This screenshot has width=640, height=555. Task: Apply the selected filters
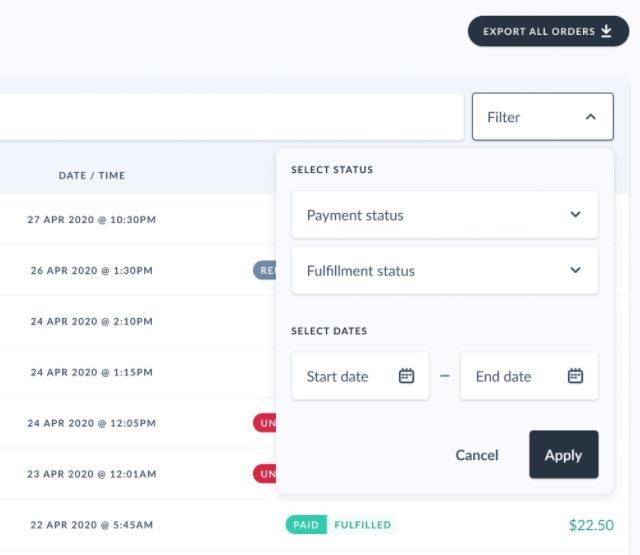tap(563, 455)
